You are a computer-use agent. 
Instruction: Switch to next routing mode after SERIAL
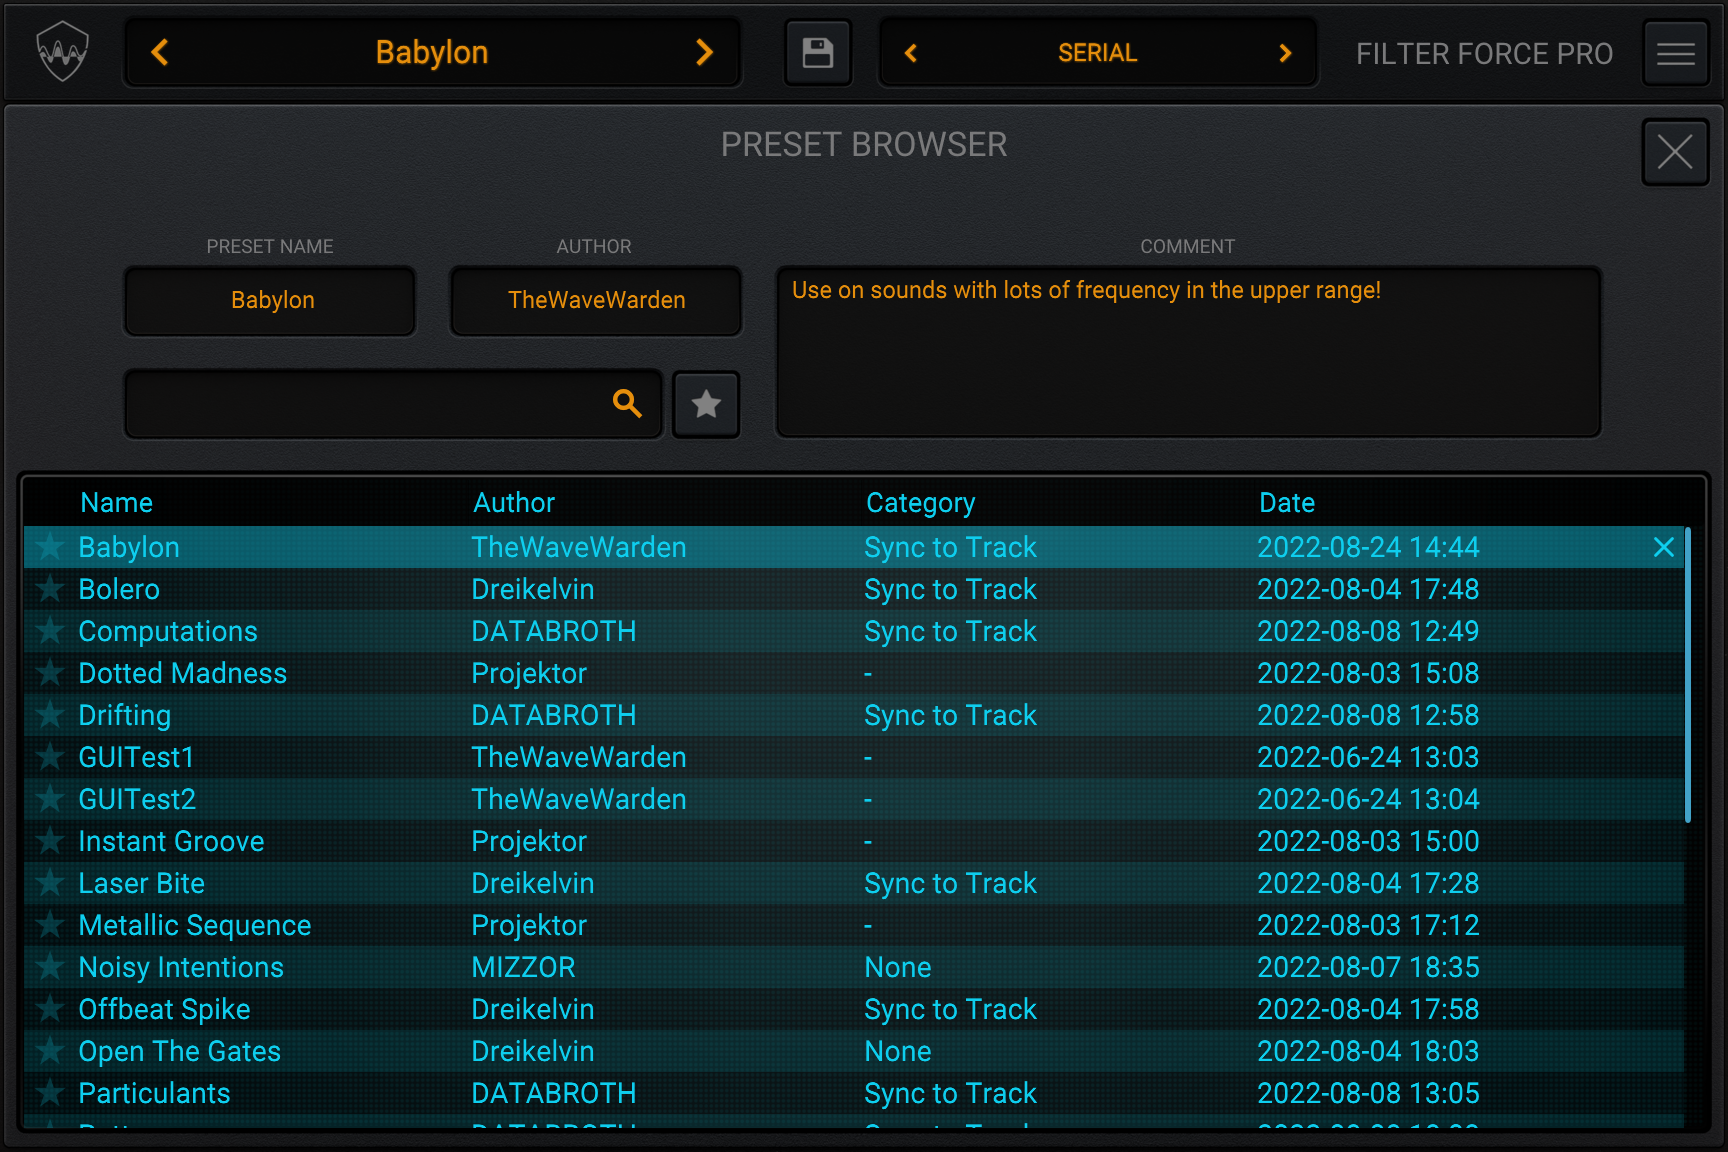[1285, 53]
